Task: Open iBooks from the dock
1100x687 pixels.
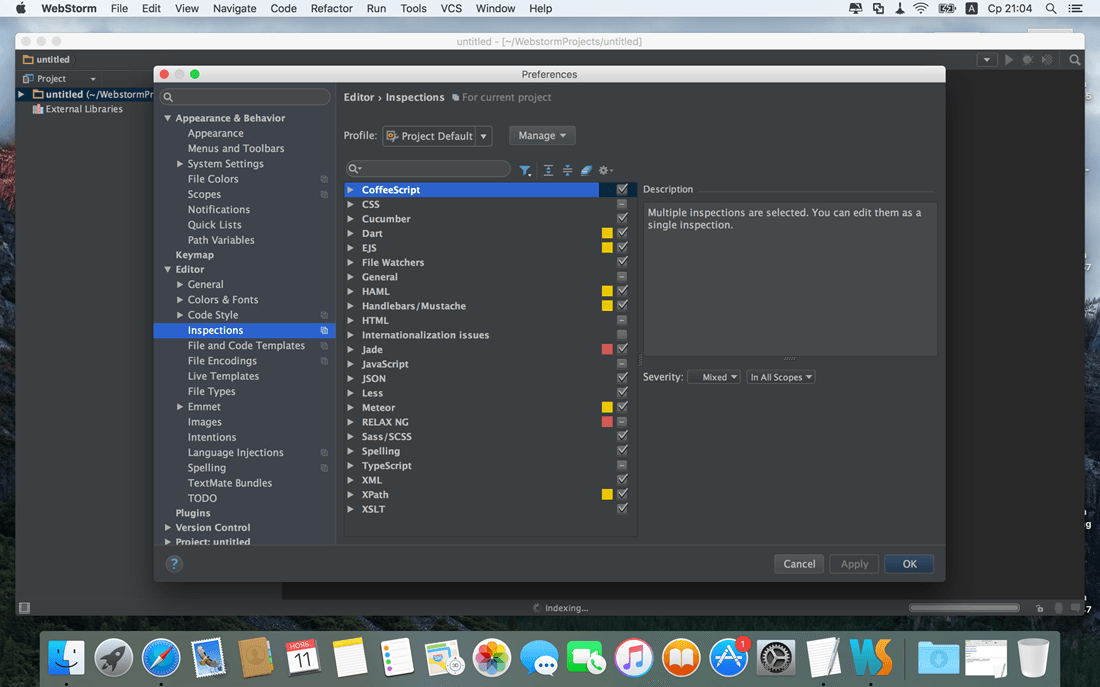Action: (681, 658)
